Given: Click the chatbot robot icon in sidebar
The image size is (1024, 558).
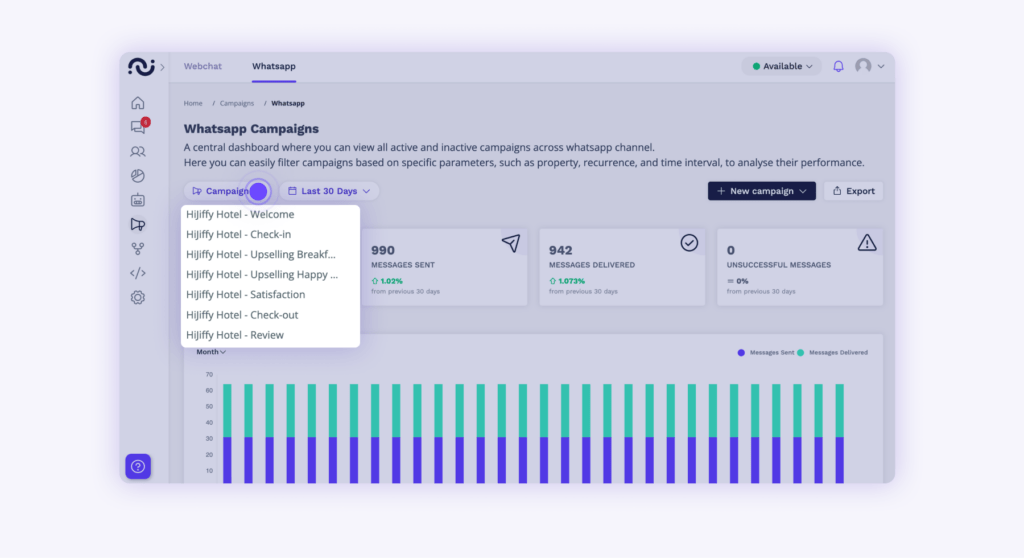Looking at the screenshot, I should point(138,200).
